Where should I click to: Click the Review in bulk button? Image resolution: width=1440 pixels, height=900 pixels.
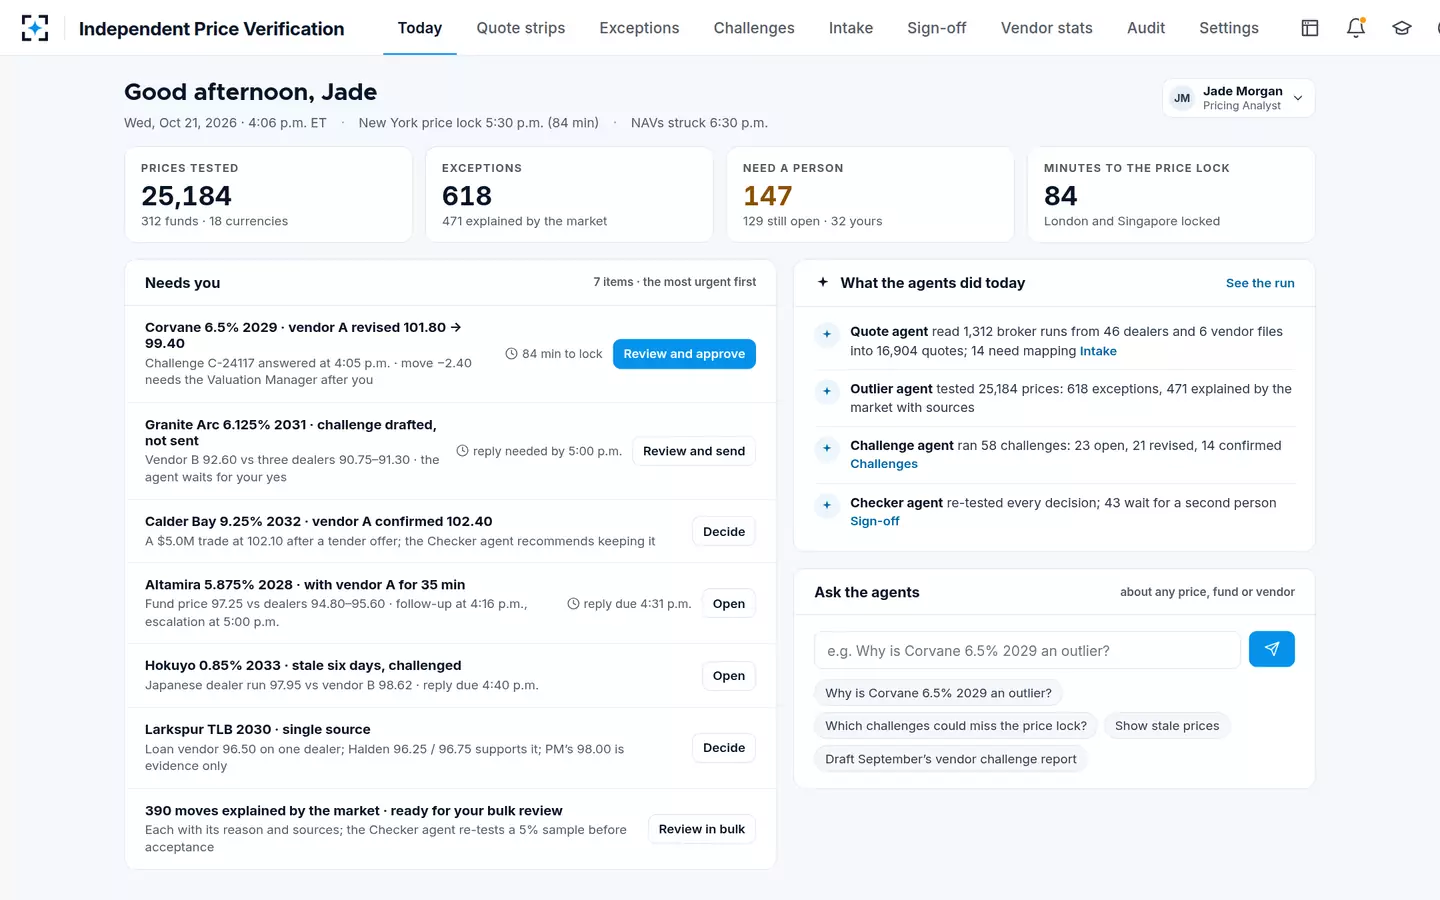pos(702,829)
